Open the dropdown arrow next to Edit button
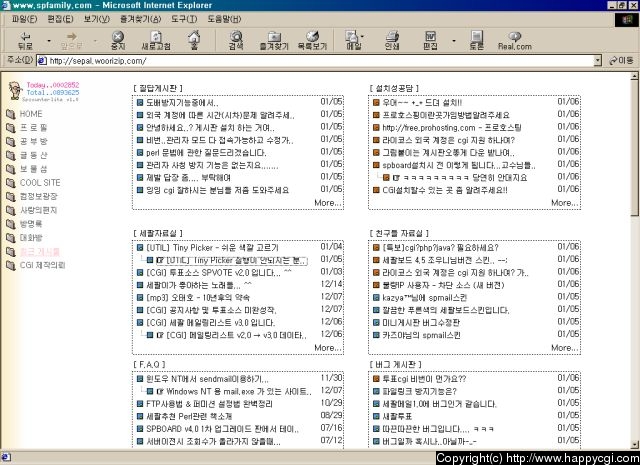Screen dimensions: 640x465 pos(453,41)
